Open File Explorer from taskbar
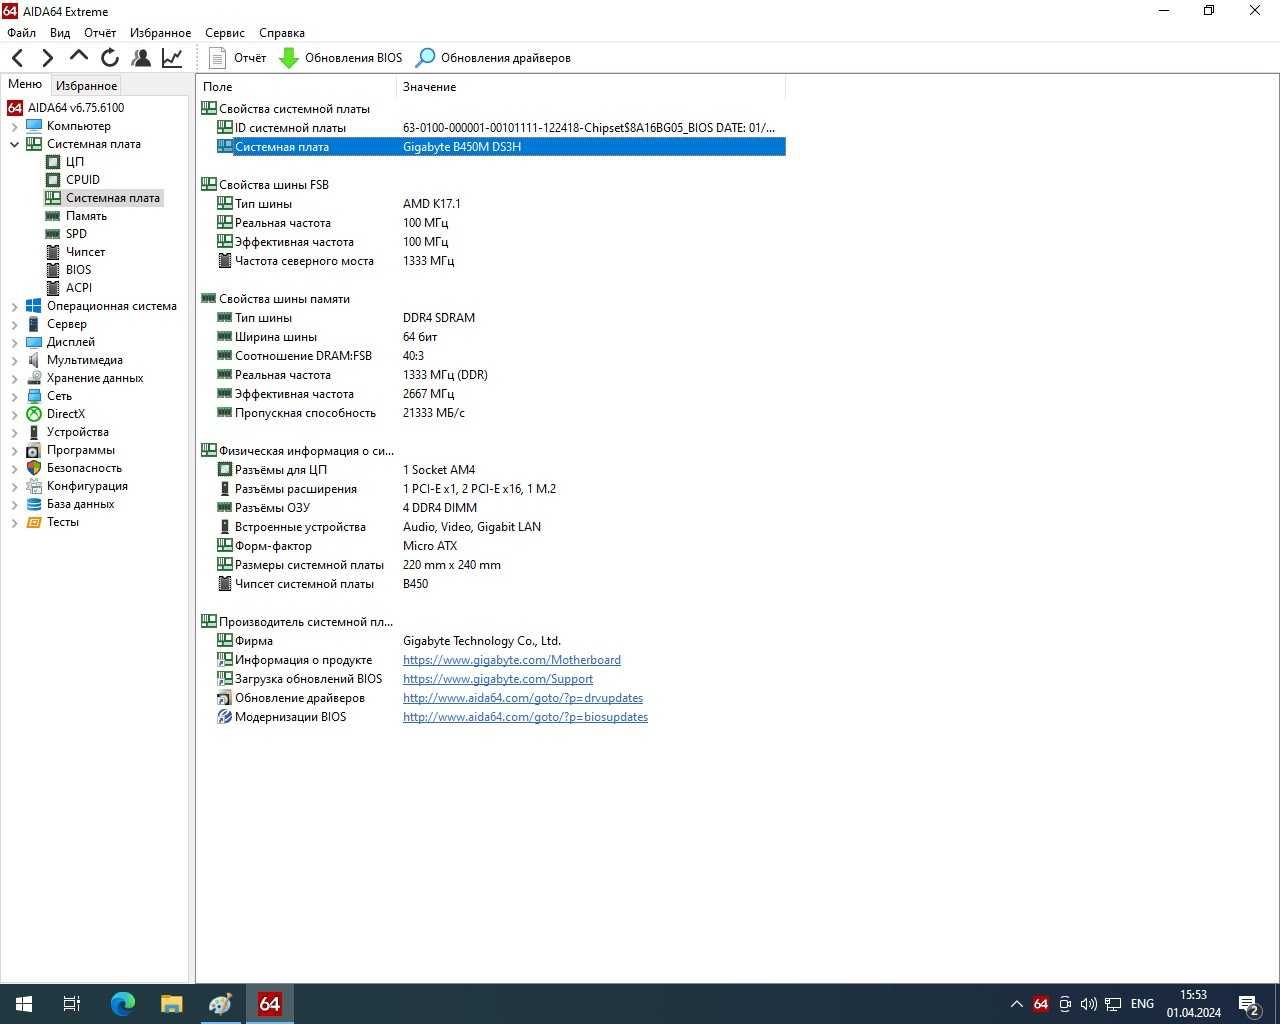The width and height of the screenshot is (1280, 1024). (171, 1004)
